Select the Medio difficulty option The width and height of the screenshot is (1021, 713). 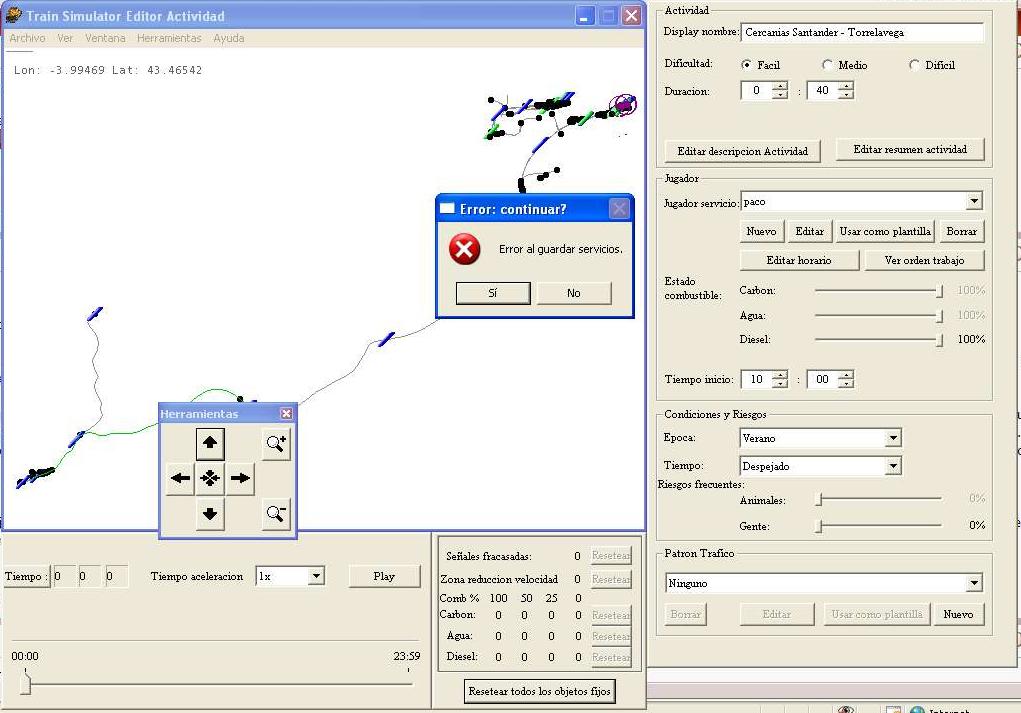[x=827, y=65]
